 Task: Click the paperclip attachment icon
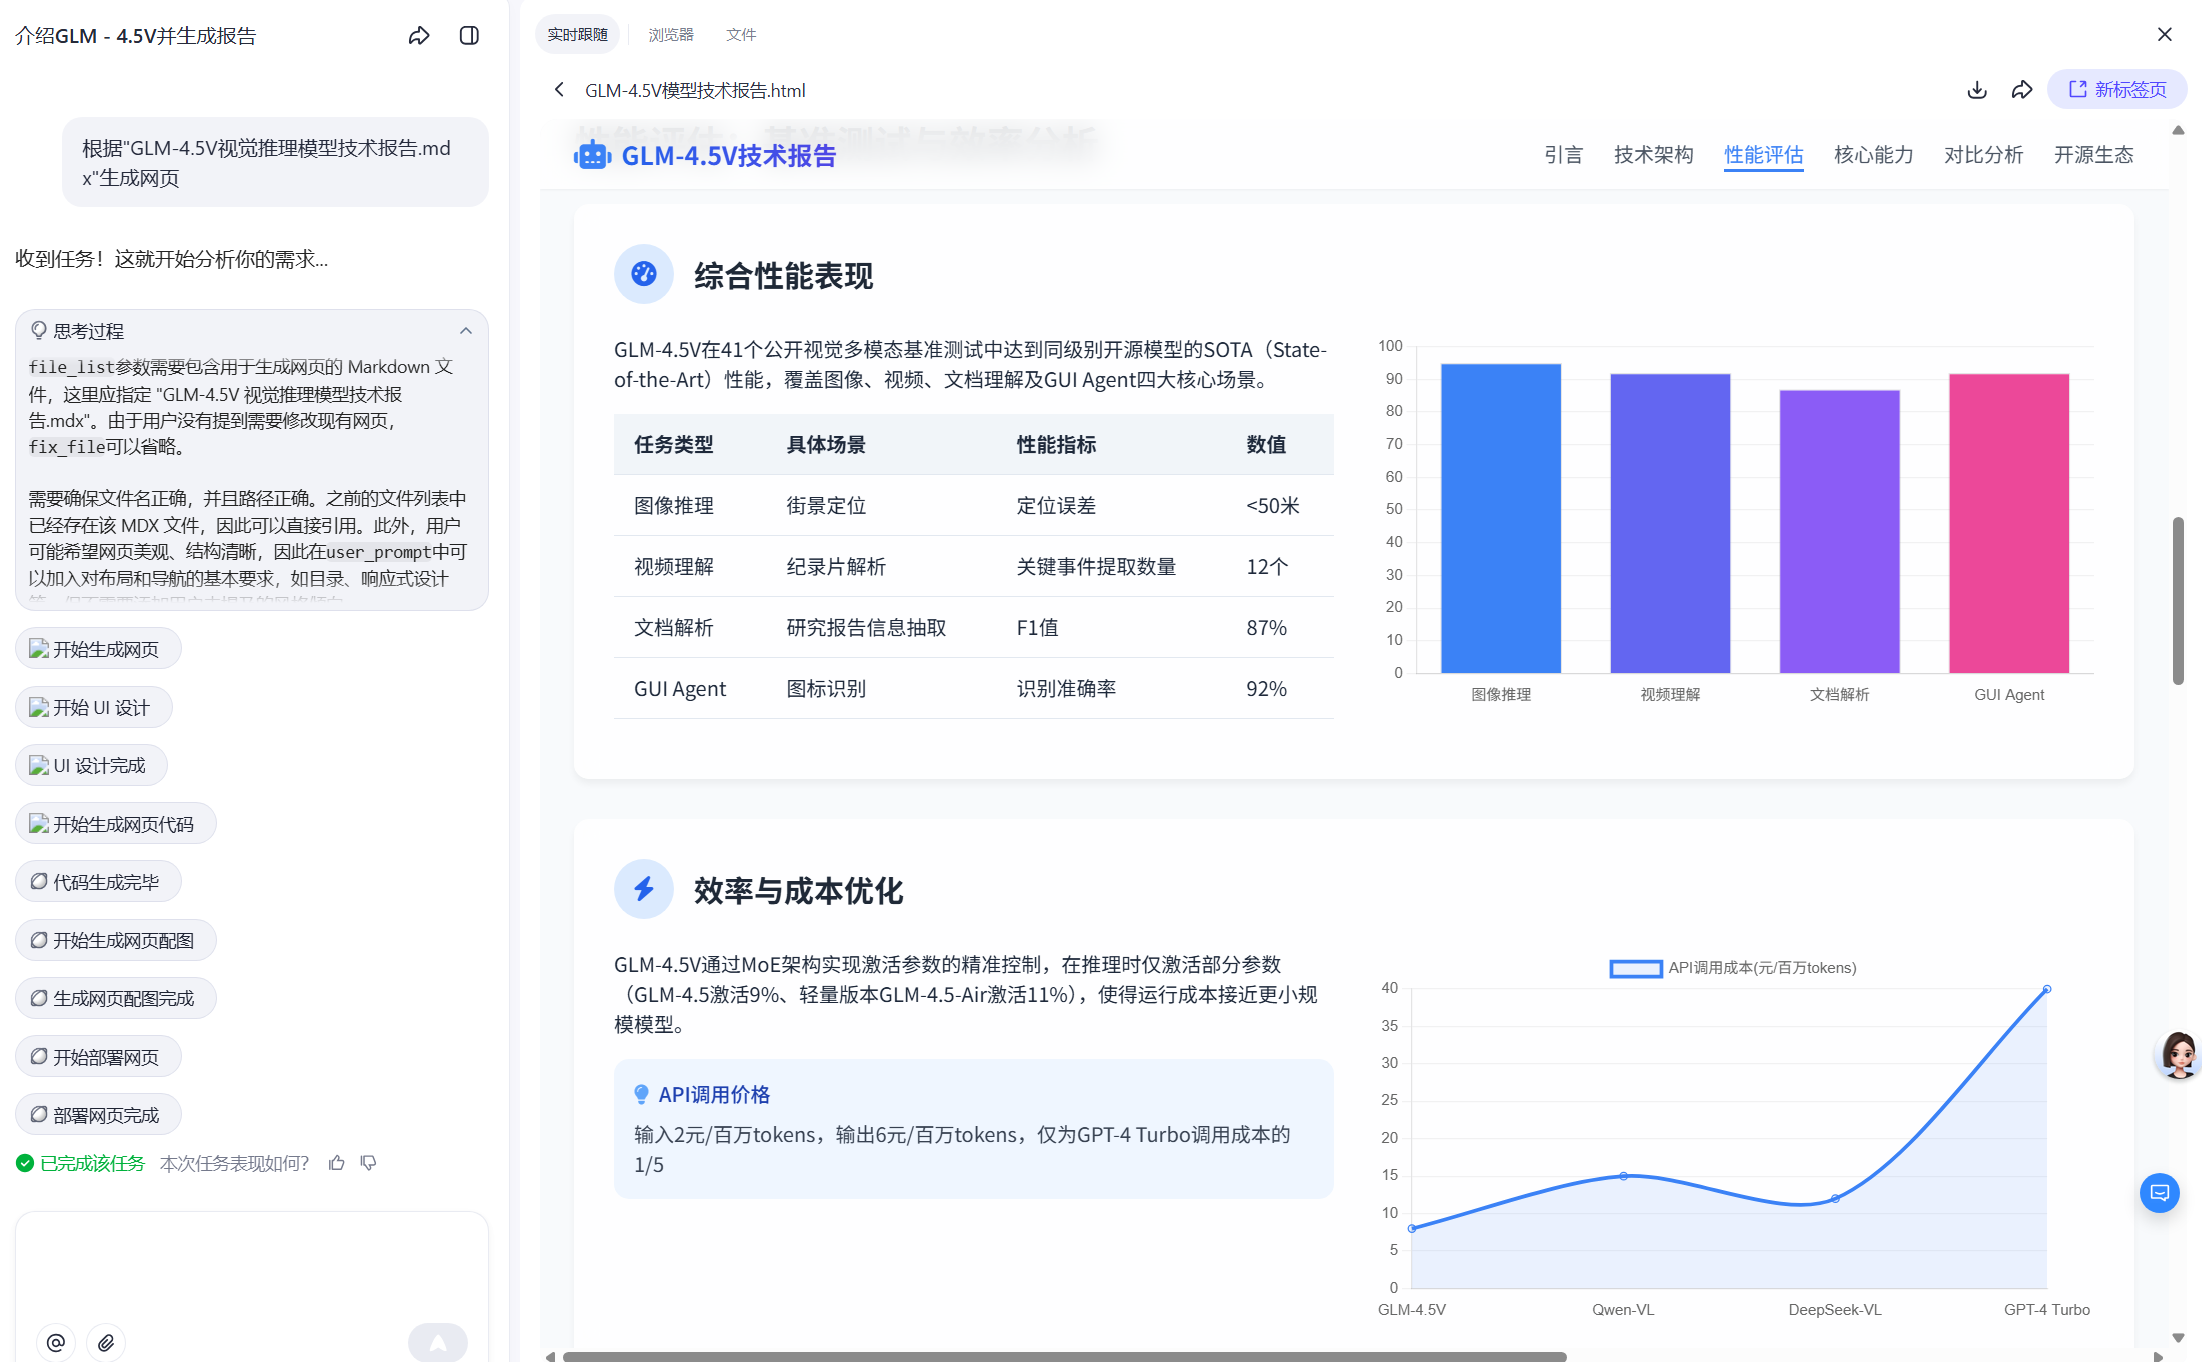click(x=106, y=1342)
